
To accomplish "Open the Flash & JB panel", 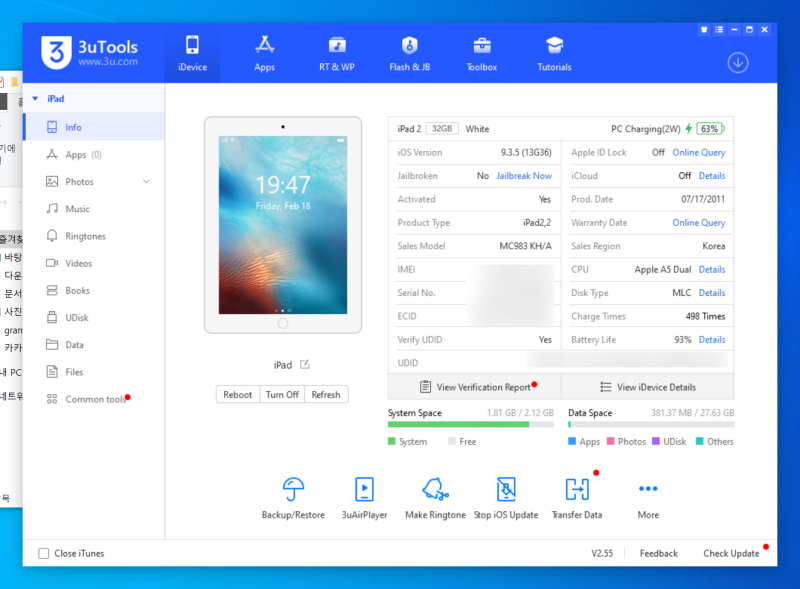I will coord(410,52).
